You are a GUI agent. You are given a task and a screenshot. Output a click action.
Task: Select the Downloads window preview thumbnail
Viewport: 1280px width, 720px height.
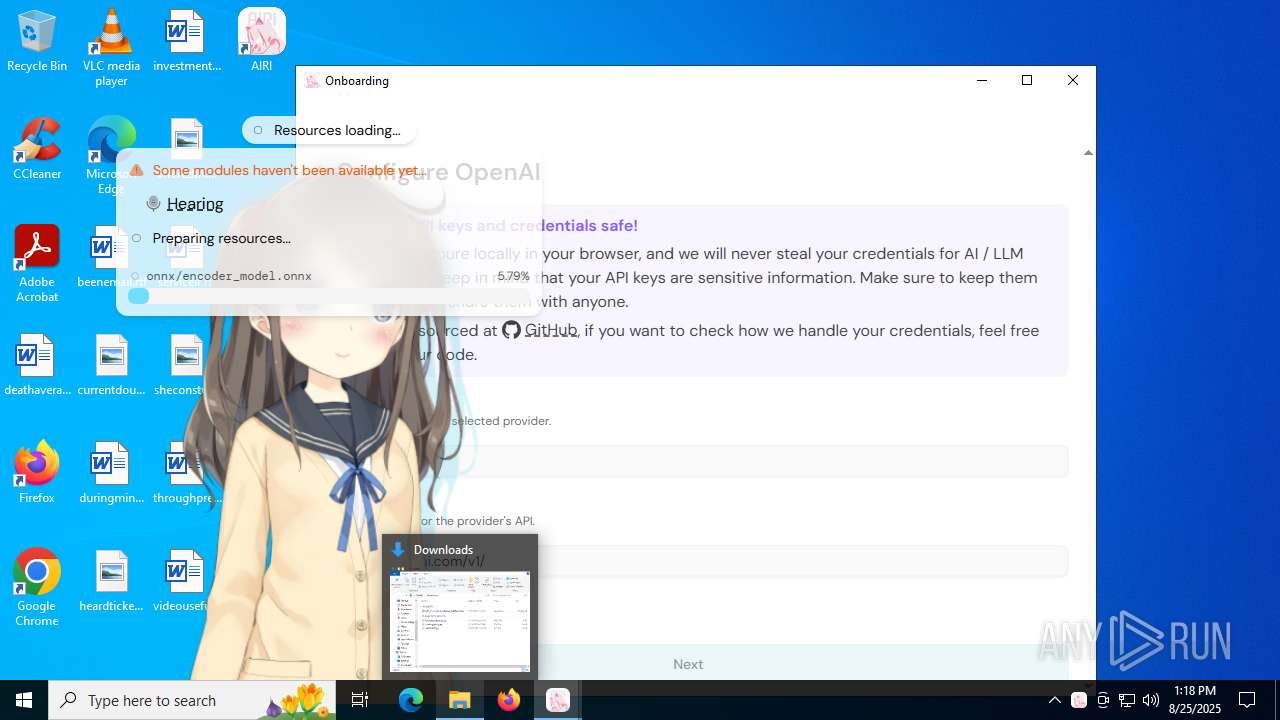460,621
